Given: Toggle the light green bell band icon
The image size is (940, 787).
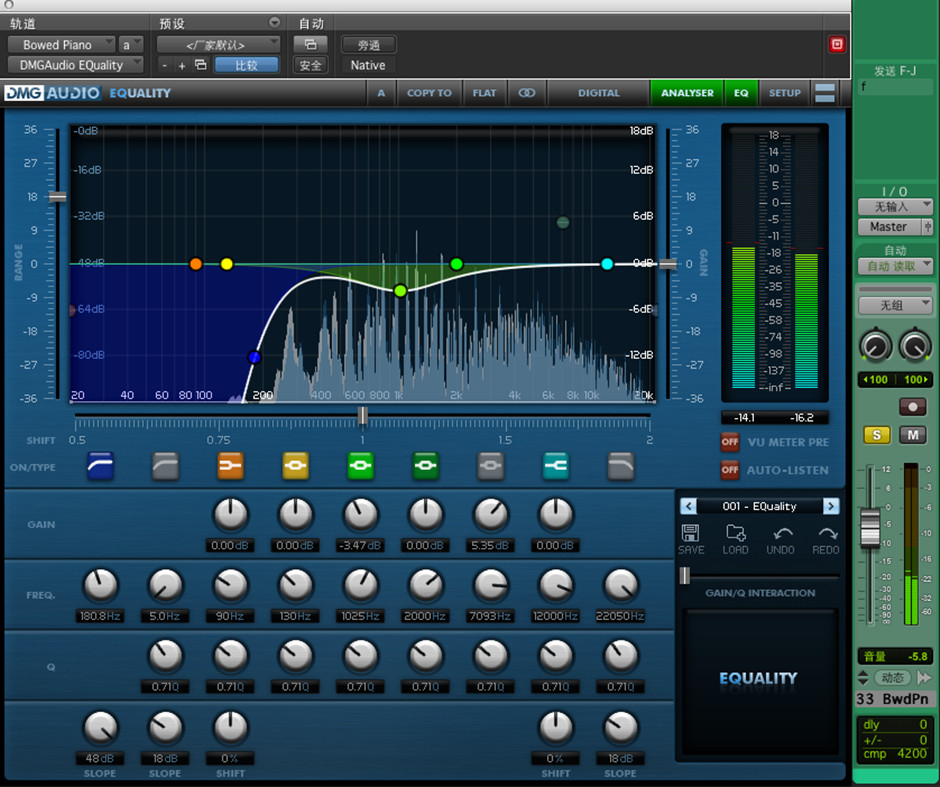Looking at the screenshot, I should pyautogui.click(x=361, y=466).
